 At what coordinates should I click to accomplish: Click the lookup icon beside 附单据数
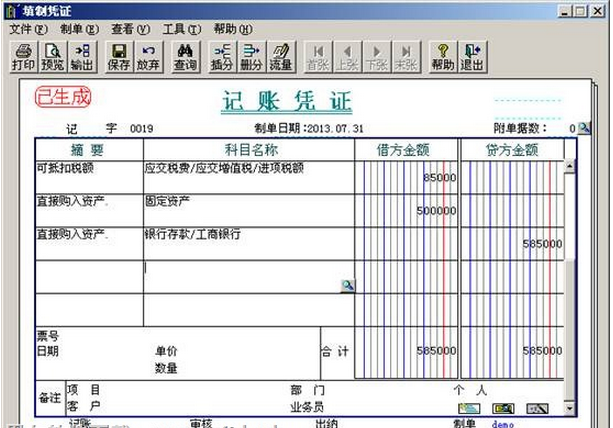tap(584, 128)
